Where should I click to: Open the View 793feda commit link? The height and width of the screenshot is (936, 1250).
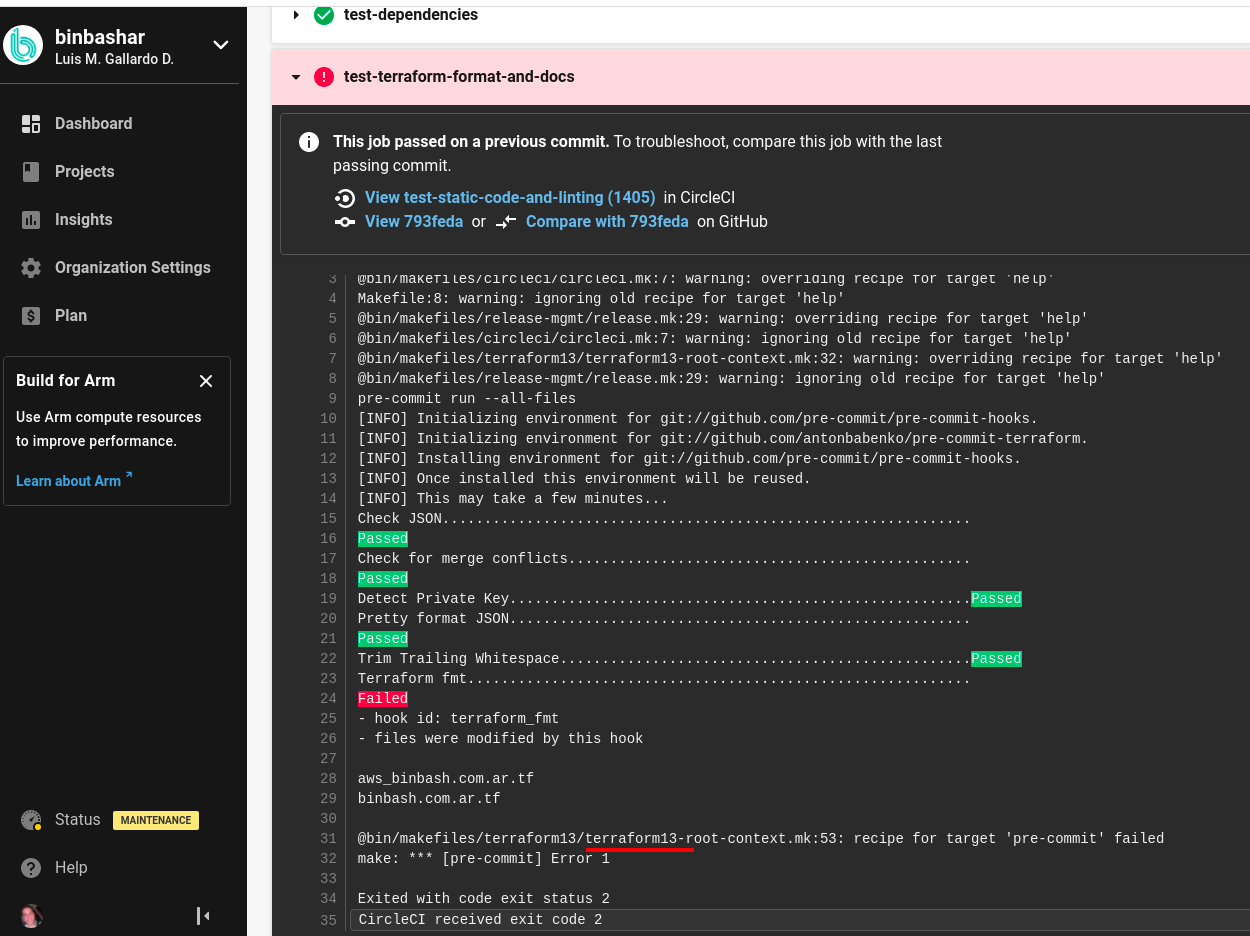pyautogui.click(x=414, y=221)
